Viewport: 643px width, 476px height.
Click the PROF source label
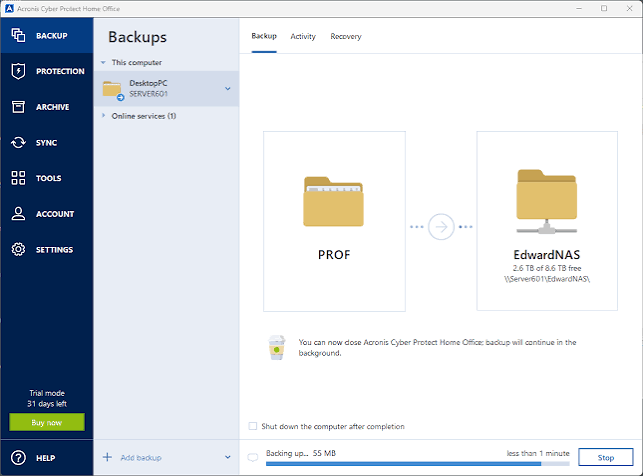coord(334,255)
